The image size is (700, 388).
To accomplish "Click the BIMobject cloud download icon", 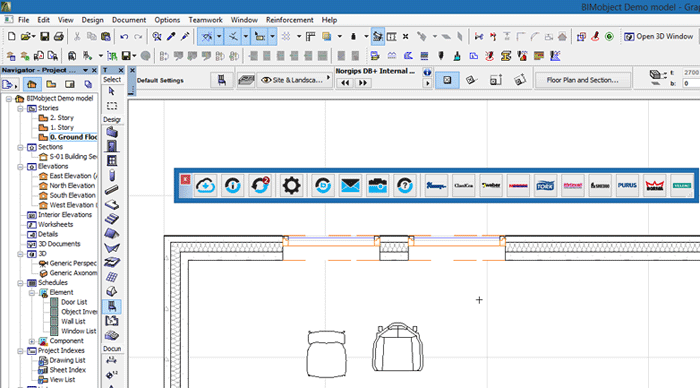I will (205, 185).
